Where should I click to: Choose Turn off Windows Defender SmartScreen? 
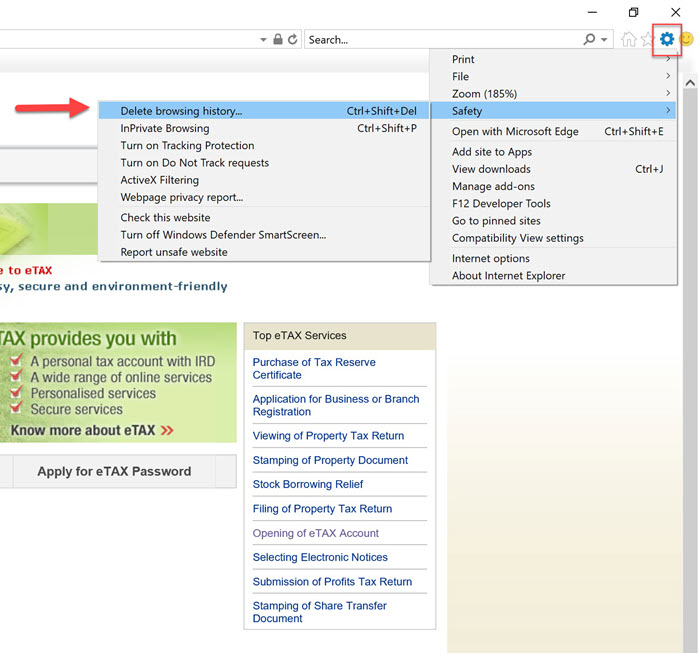(x=264, y=235)
